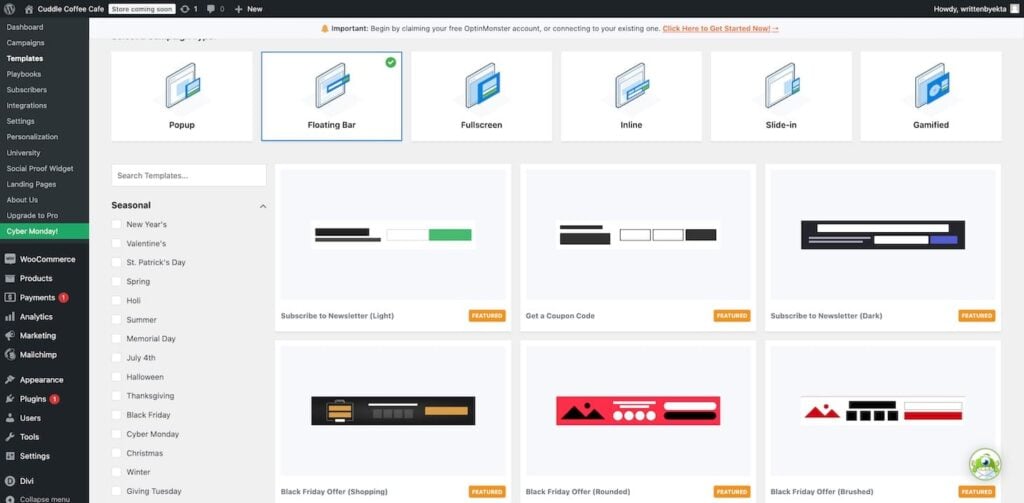Select the Slide-in campaign icon
Image resolution: width=1024 pixels, height=503 pixels.
(782, 86)
